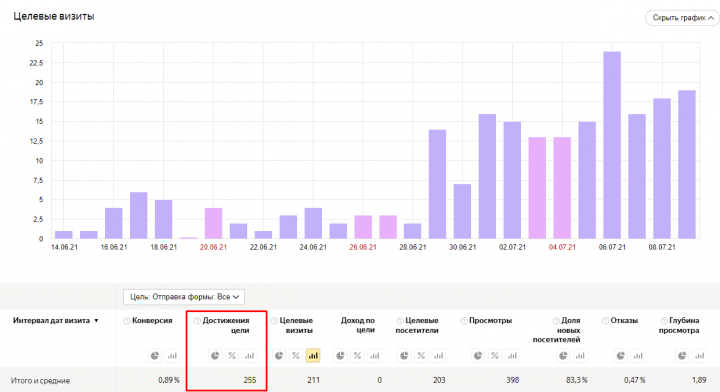Open help hint next to Конверсия
This screenshot has height=392, width=720.
point(127,321)
